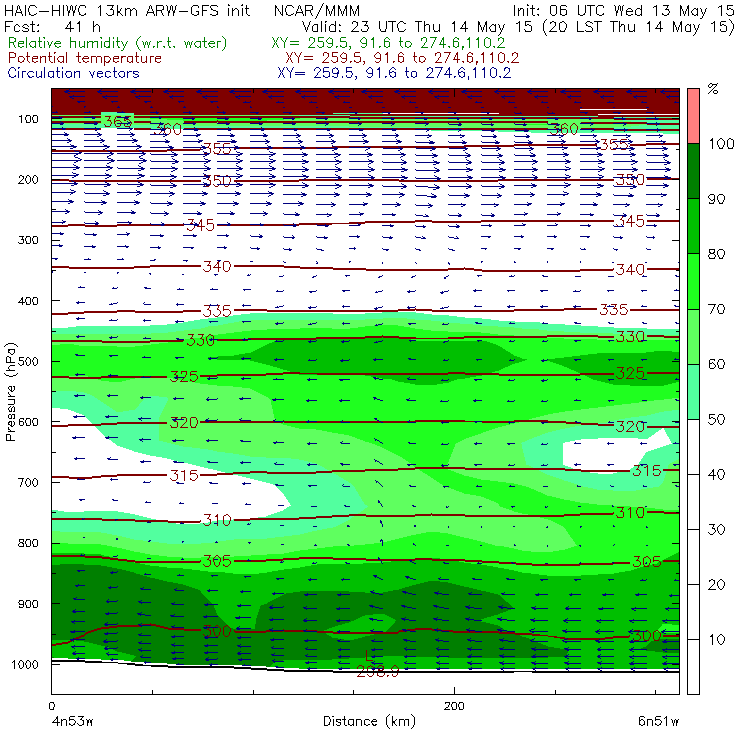
Task: Click the colorbar '60' percent label
Action: [x=716, y=364]
